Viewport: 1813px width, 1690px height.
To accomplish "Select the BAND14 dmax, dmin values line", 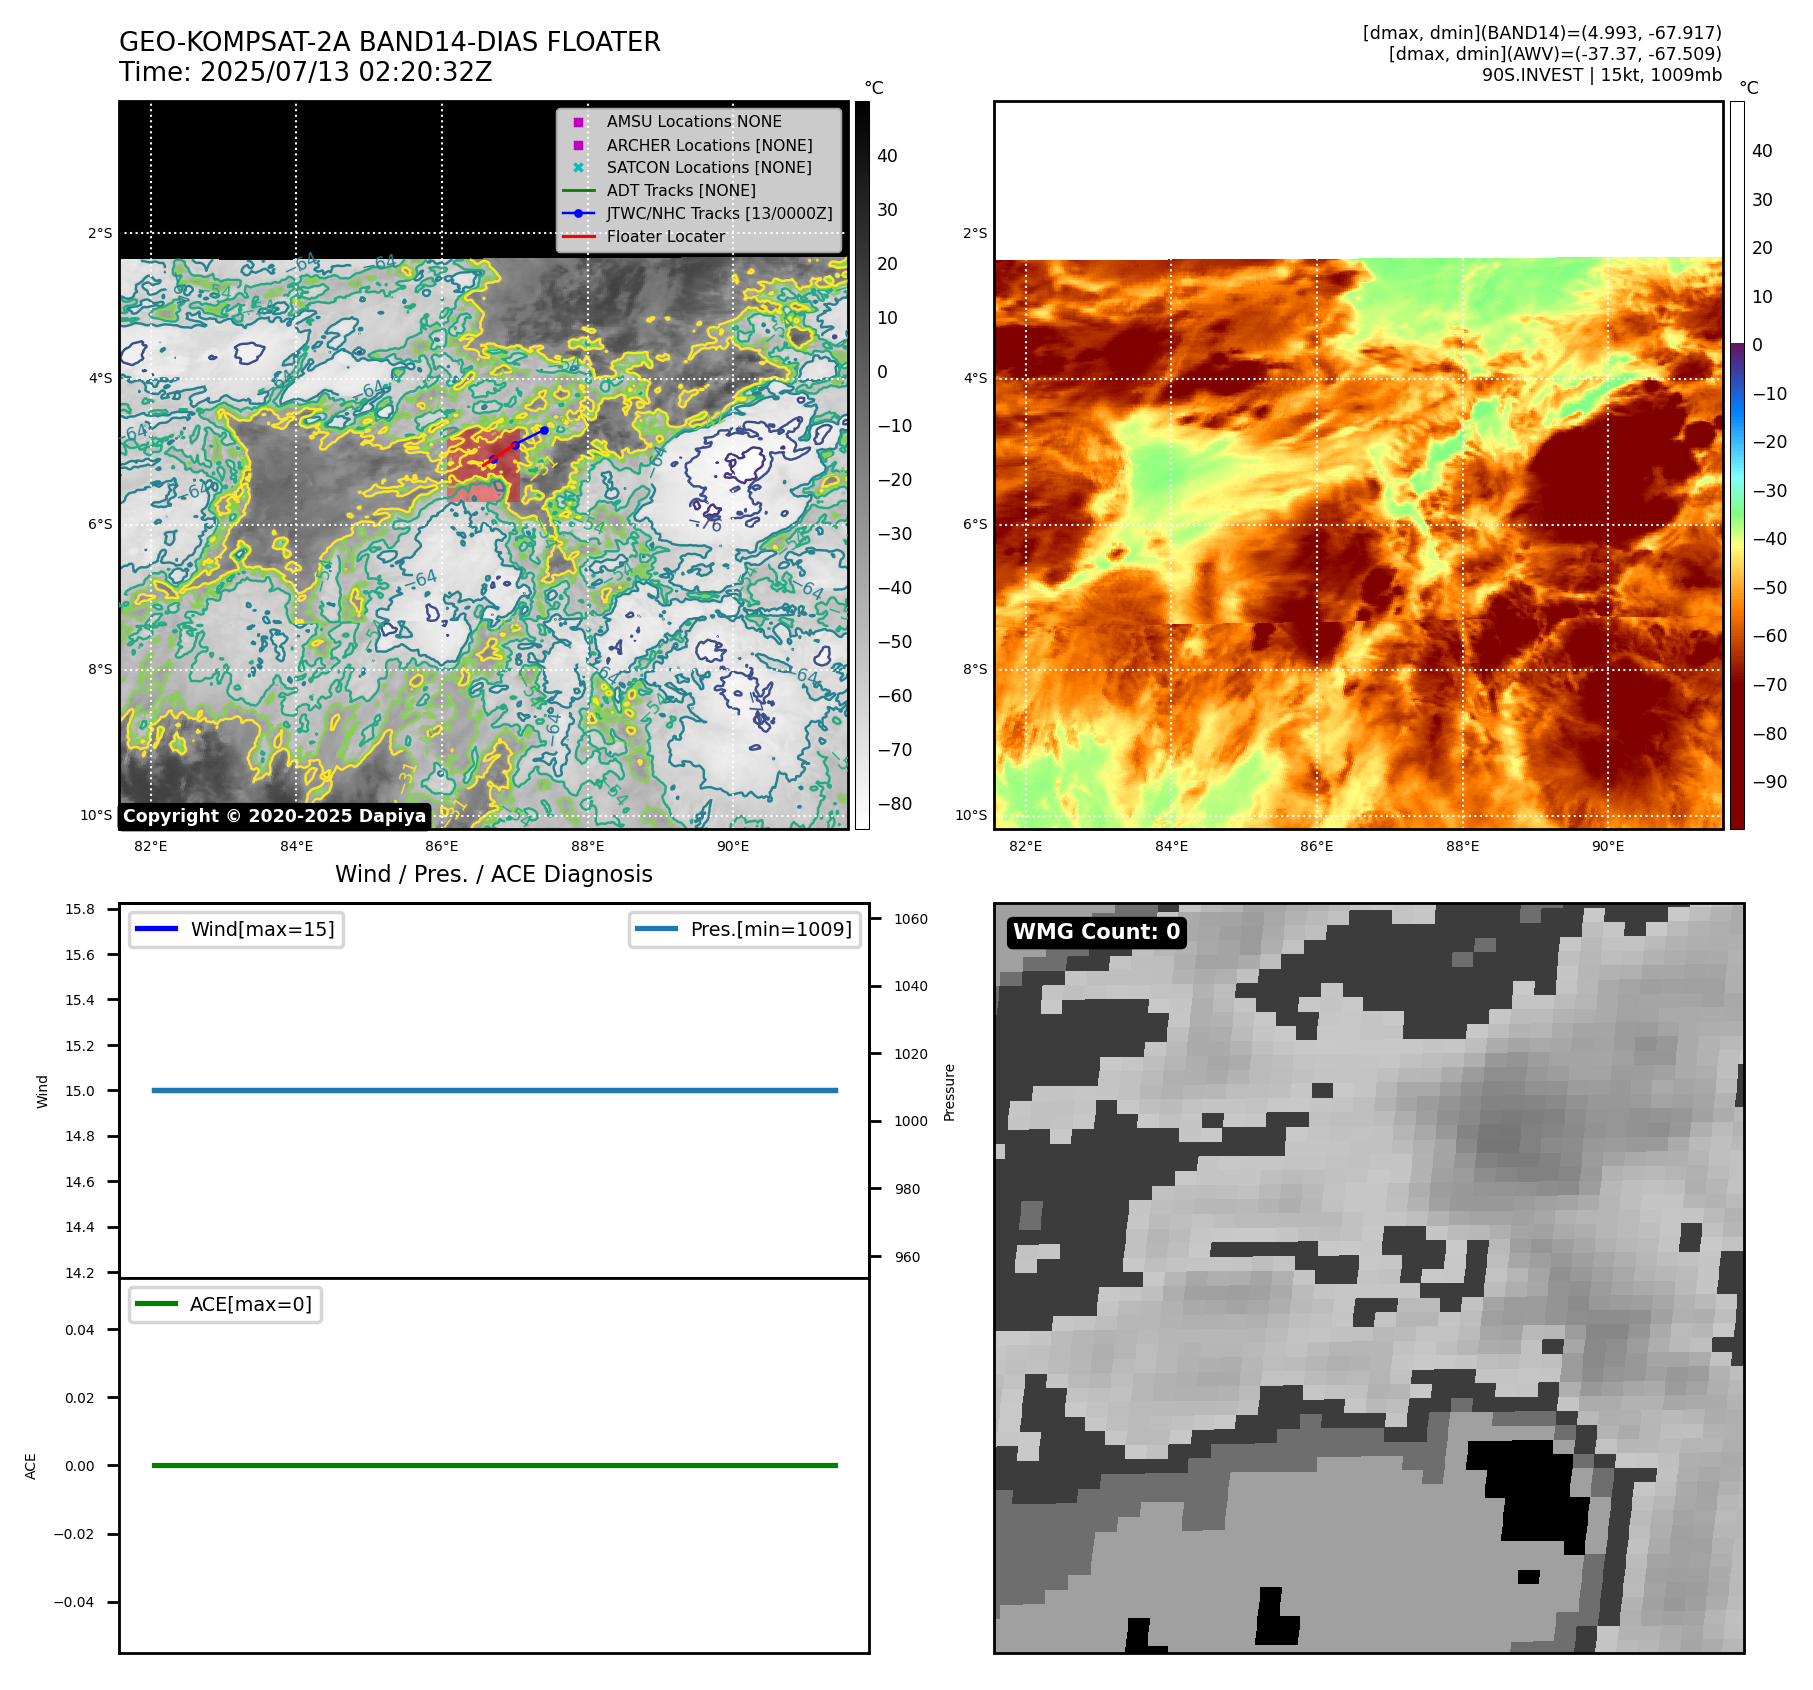I will pyautogui.click(x=1542, y=33).
